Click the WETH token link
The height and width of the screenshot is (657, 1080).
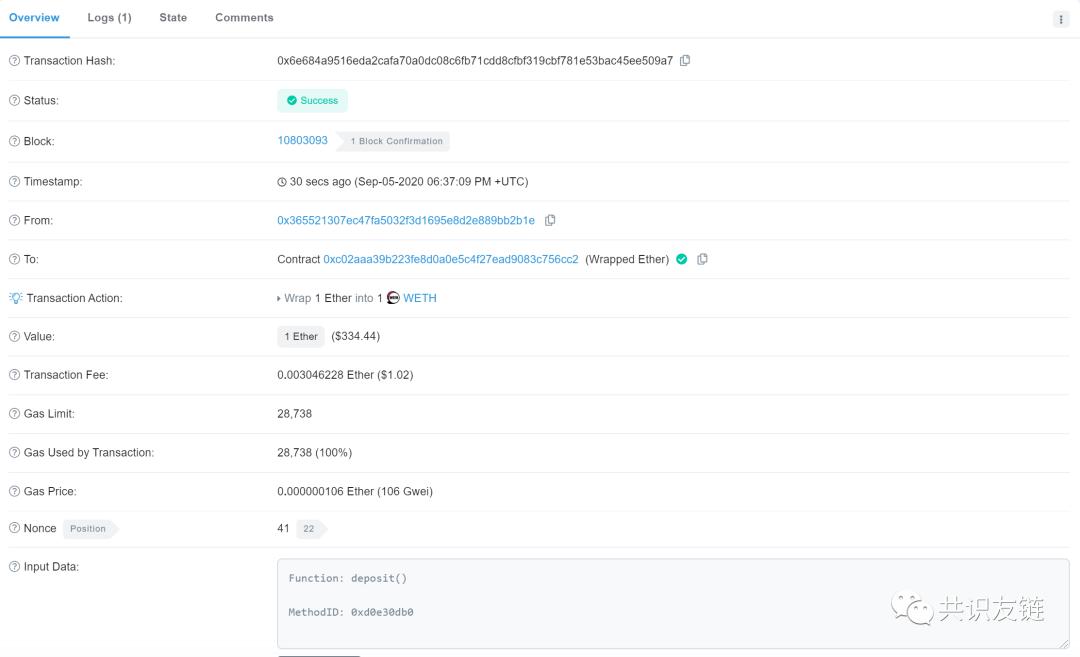[419, 298]
